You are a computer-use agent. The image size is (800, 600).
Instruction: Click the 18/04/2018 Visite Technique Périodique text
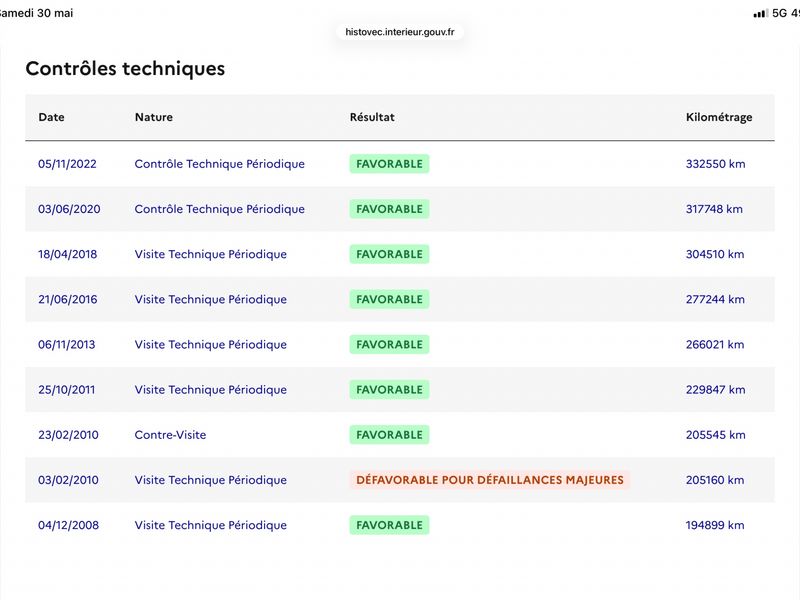[x=210, y=255]
